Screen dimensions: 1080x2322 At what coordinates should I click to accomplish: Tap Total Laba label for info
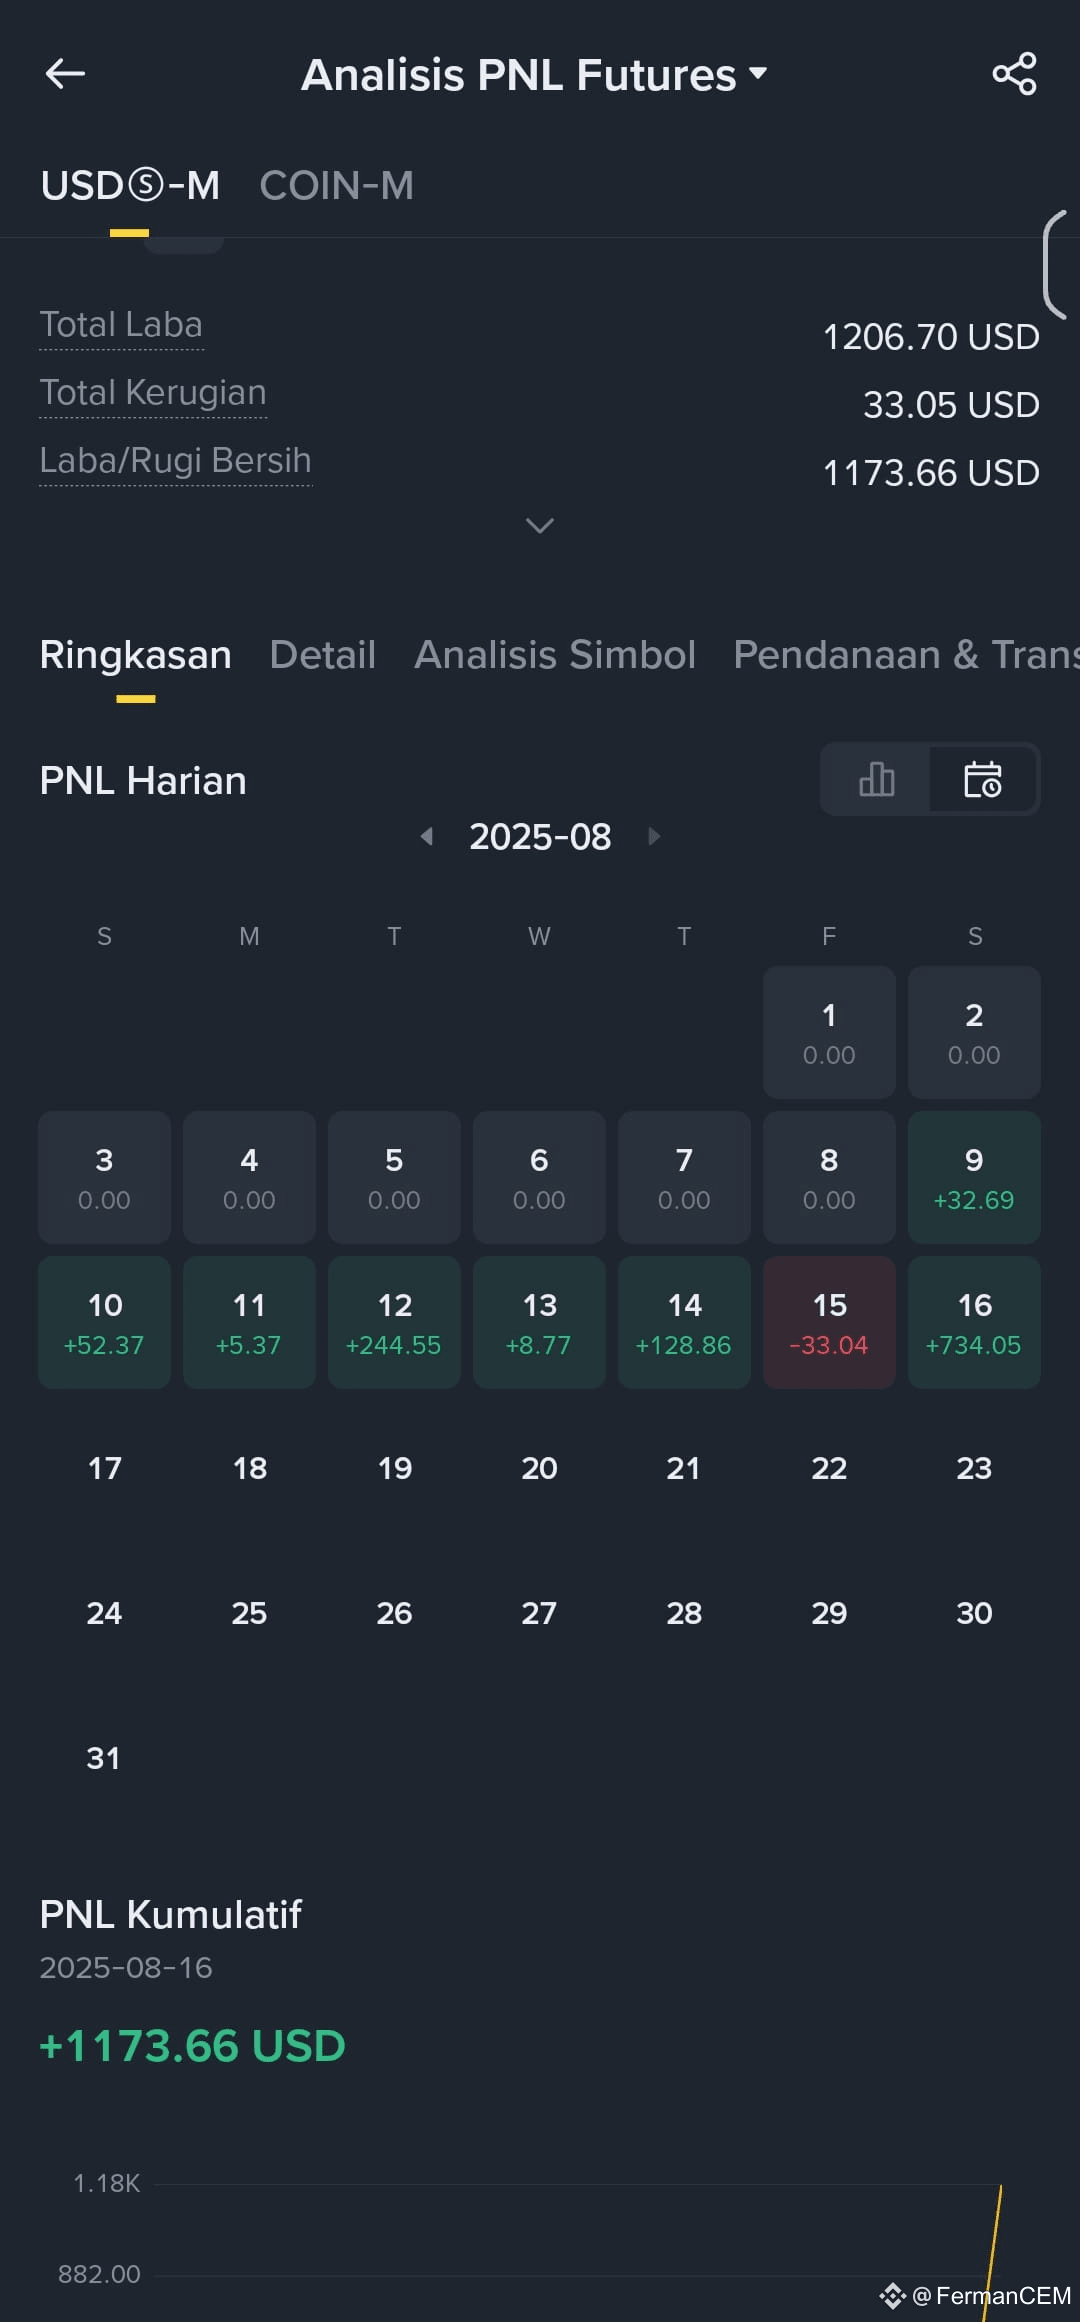pyautogui.click(x=121, y=325)
